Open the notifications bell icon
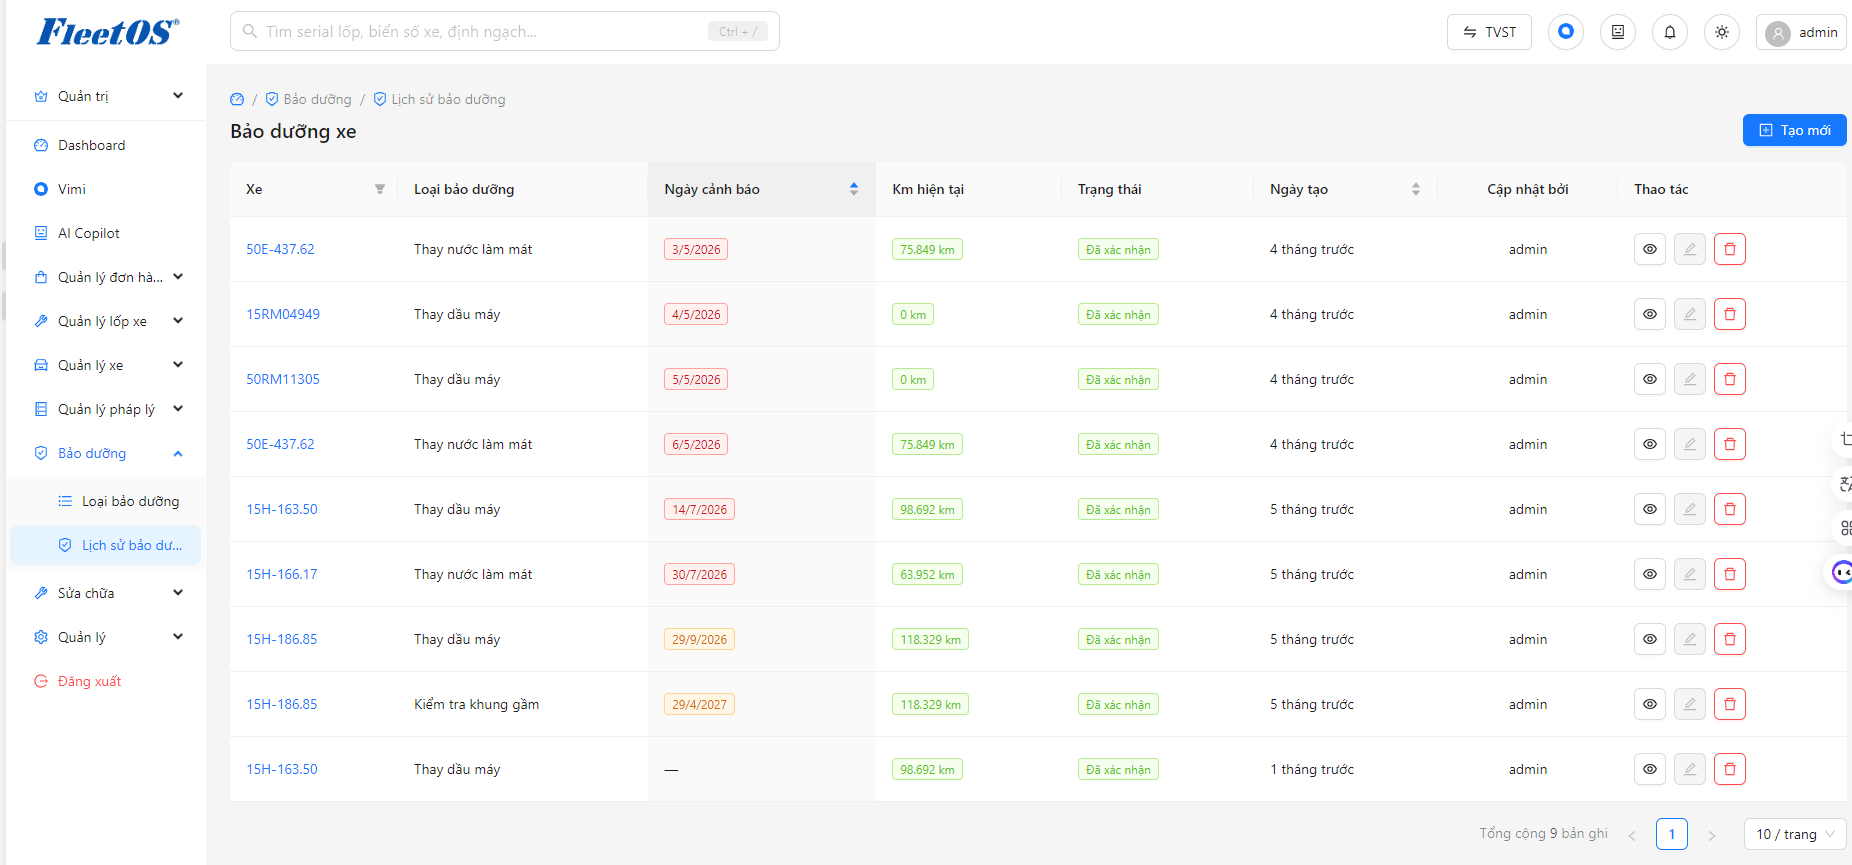1852x865 pixels. coord(1669,32)
